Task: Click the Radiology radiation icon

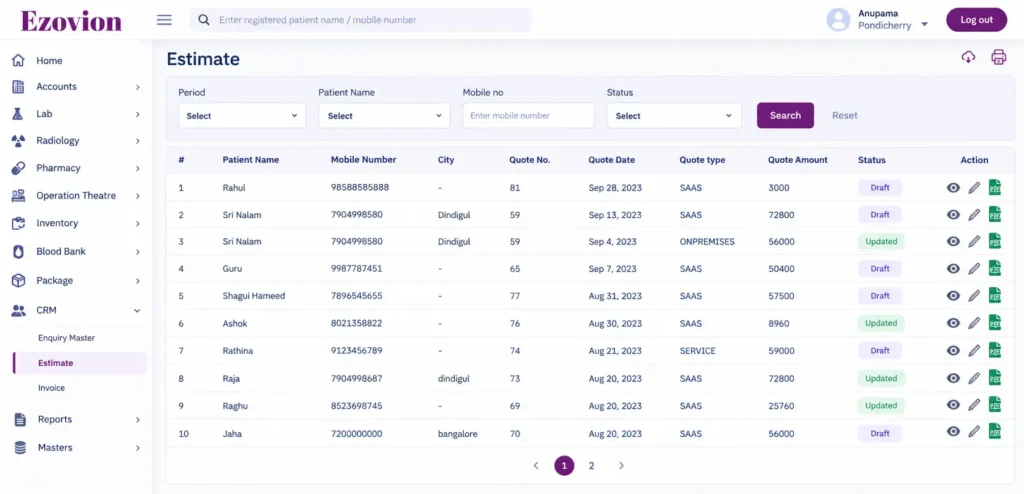Action: (18, 140)
